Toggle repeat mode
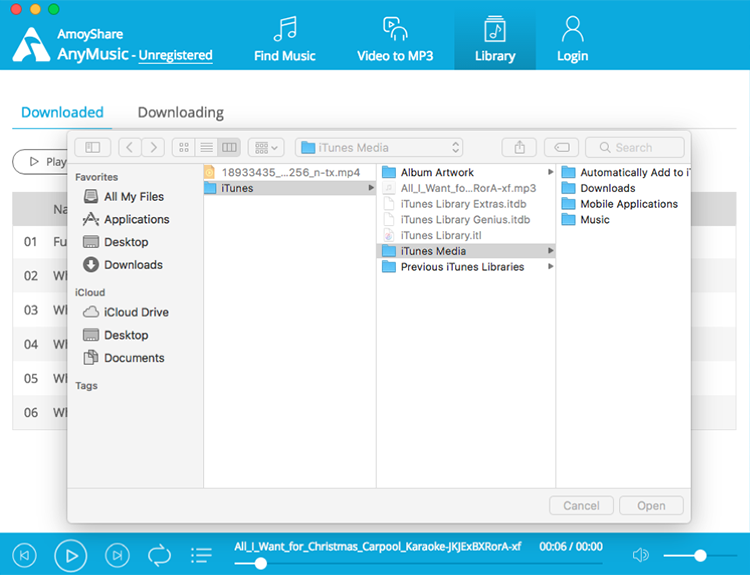Image resolution: width=750 pixels, height=575 pixels. pyautogui.click(x=159, y=555)
